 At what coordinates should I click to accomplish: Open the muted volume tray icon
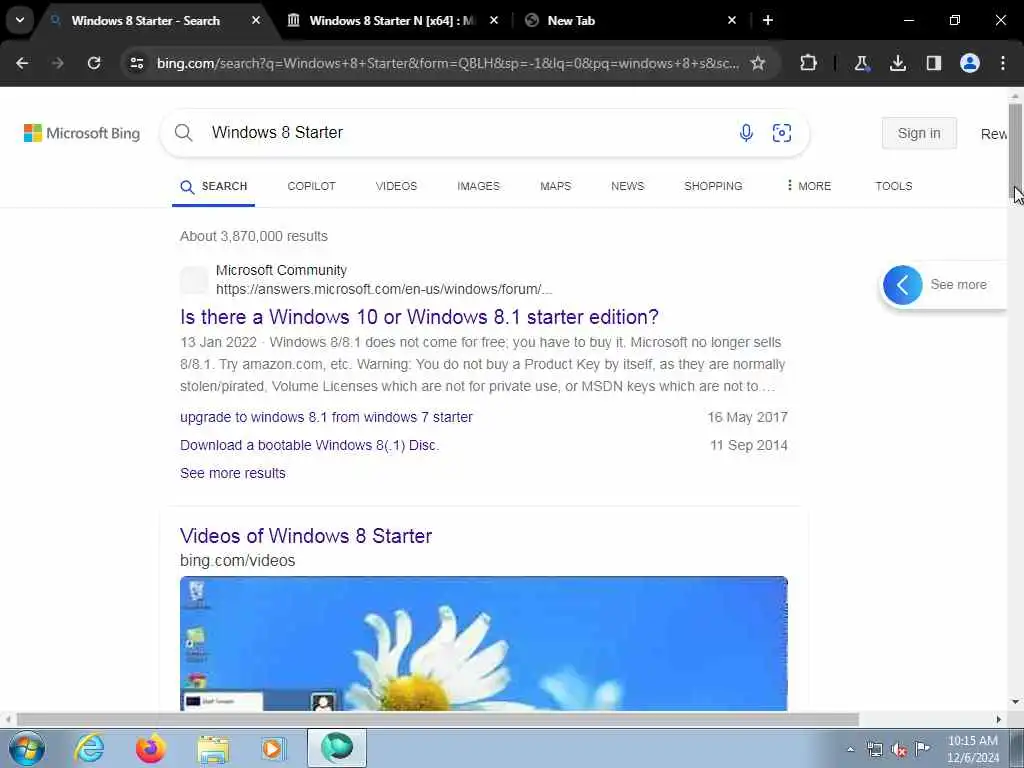click(899, 749)
